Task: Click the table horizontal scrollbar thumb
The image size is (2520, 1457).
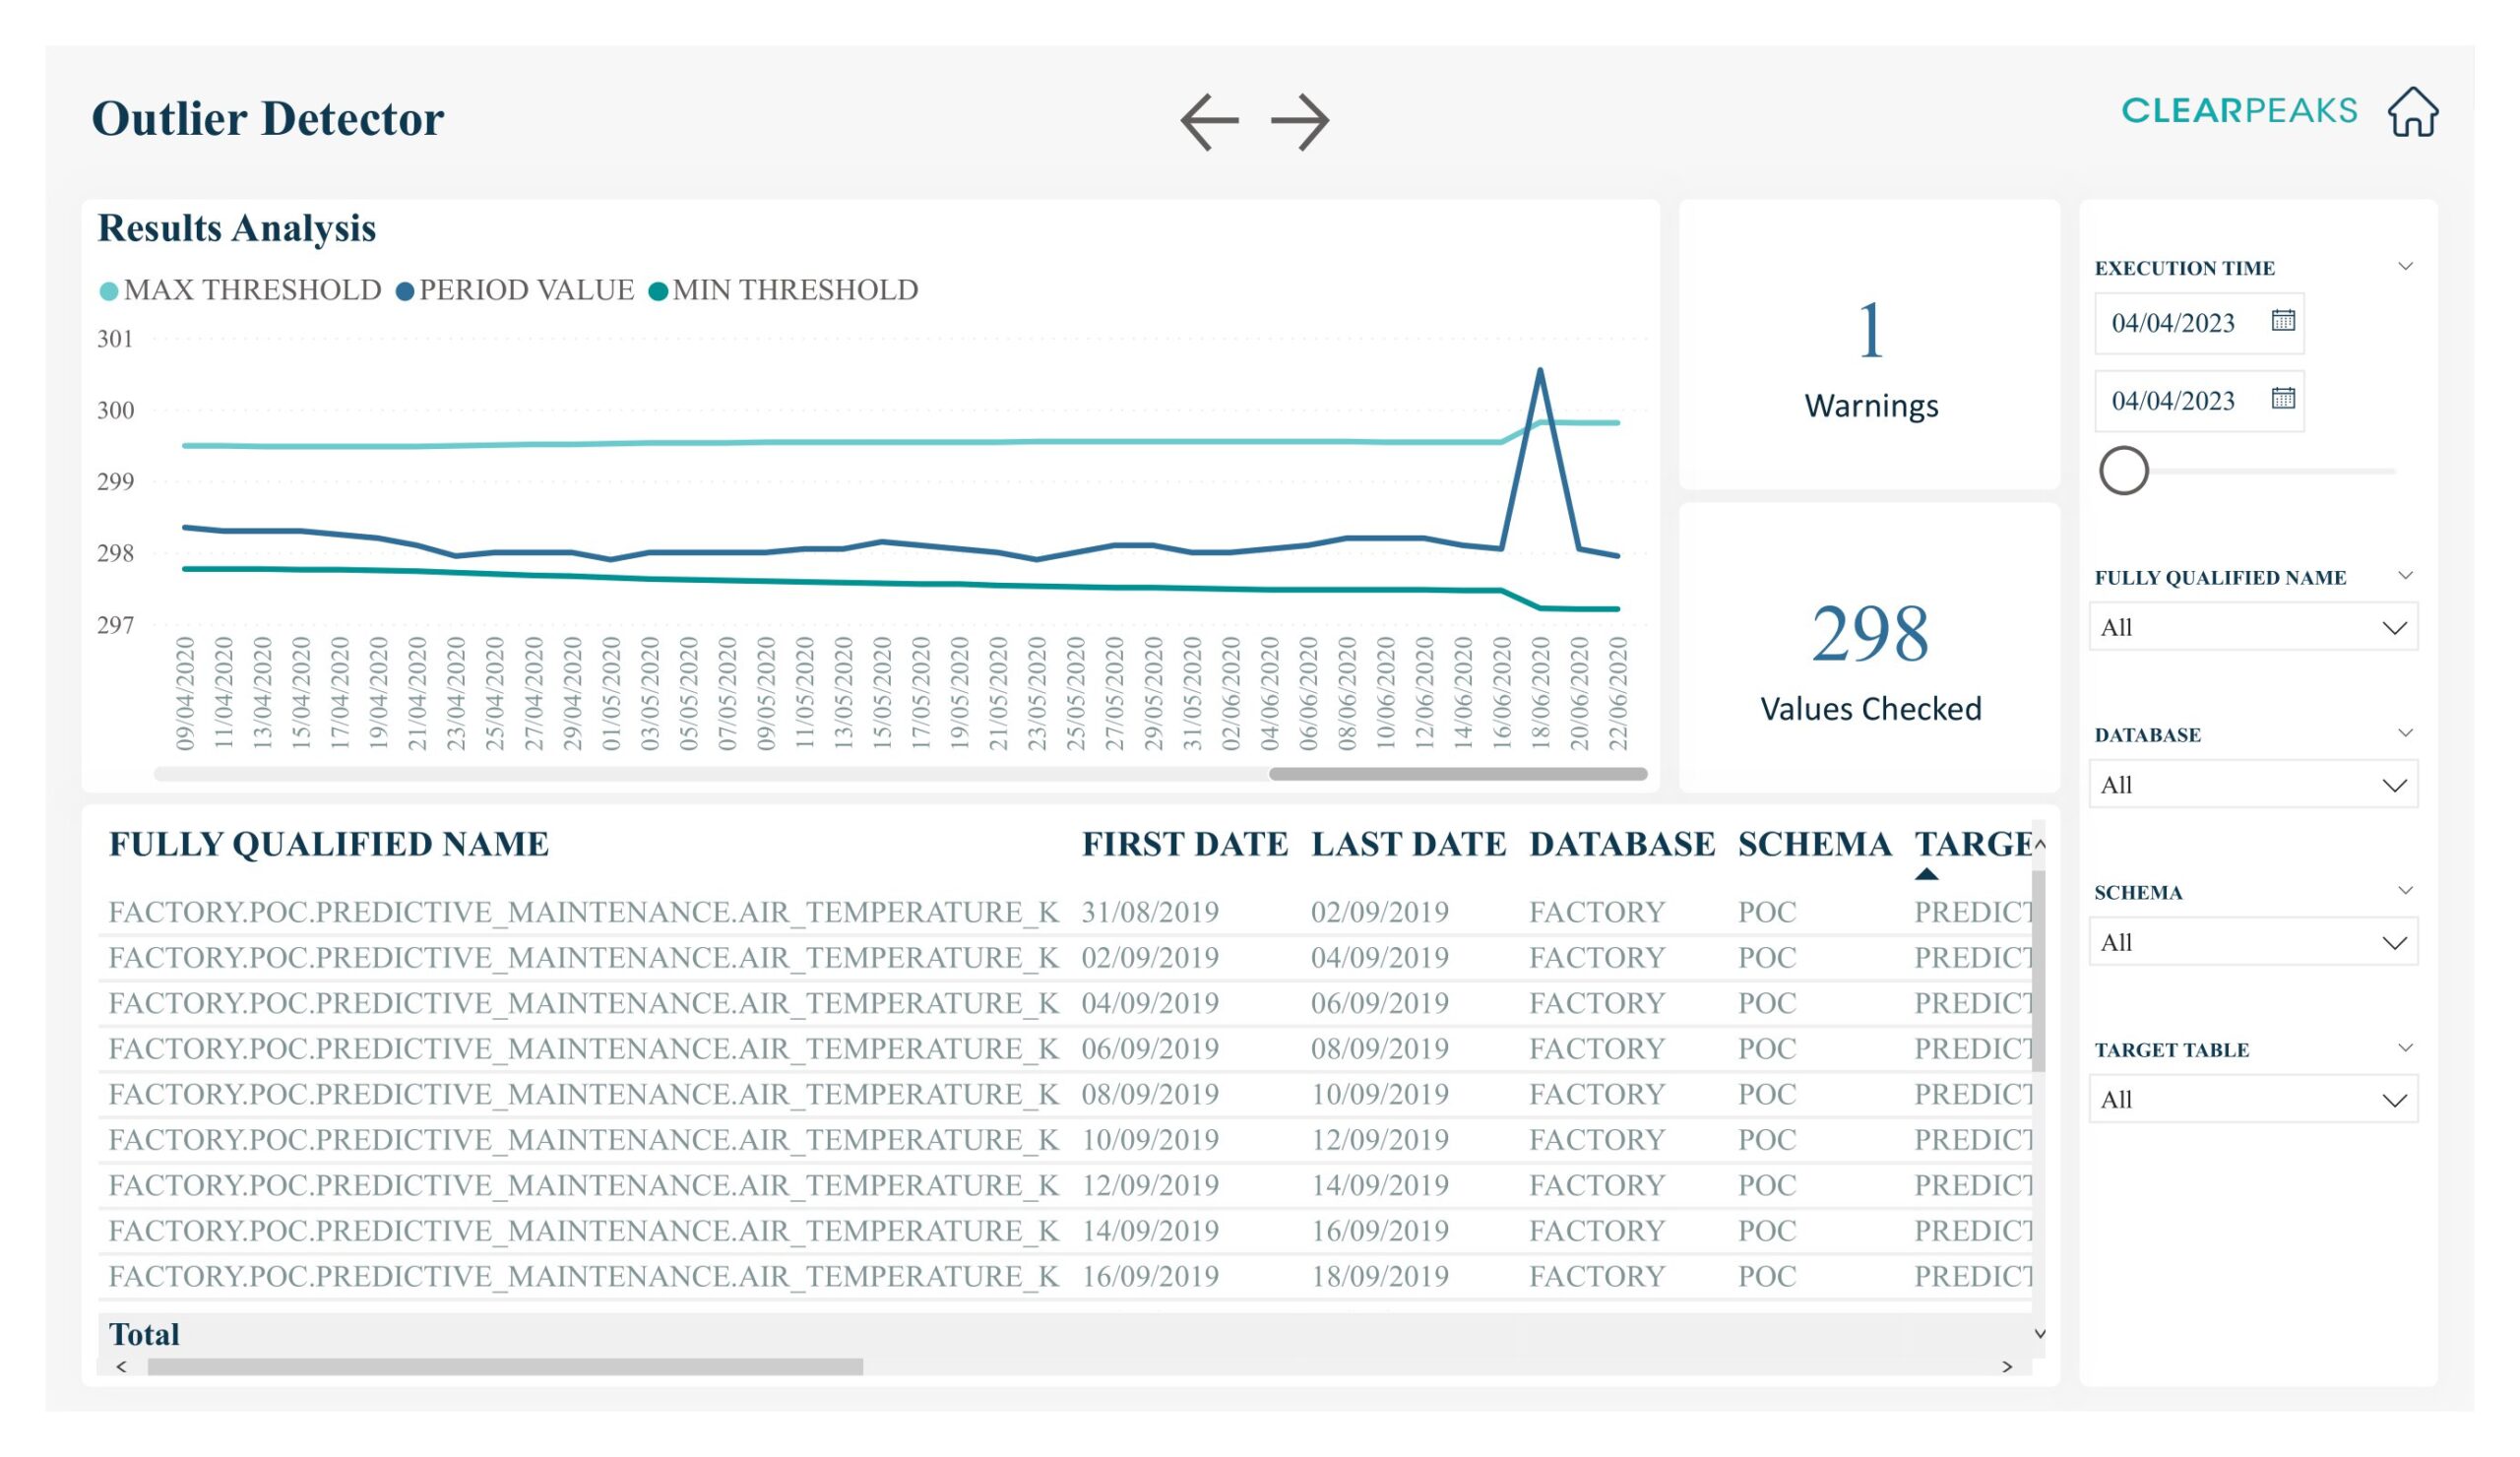Action: (505, 1366)
